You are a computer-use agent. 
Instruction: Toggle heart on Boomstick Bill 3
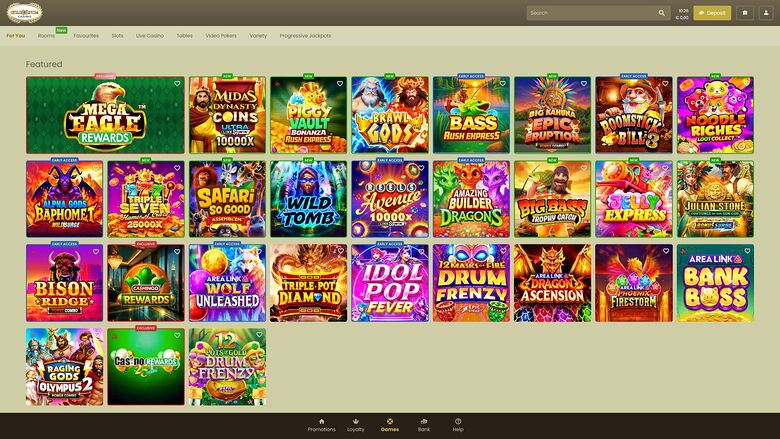click(x=666, y=84)
